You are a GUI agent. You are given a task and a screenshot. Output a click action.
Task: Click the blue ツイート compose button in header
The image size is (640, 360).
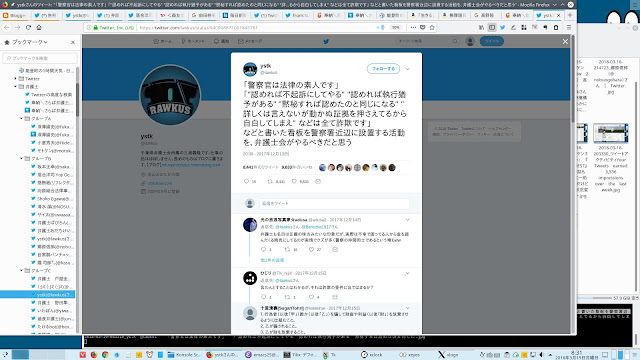pyautogui.click(x=492, y=41)
